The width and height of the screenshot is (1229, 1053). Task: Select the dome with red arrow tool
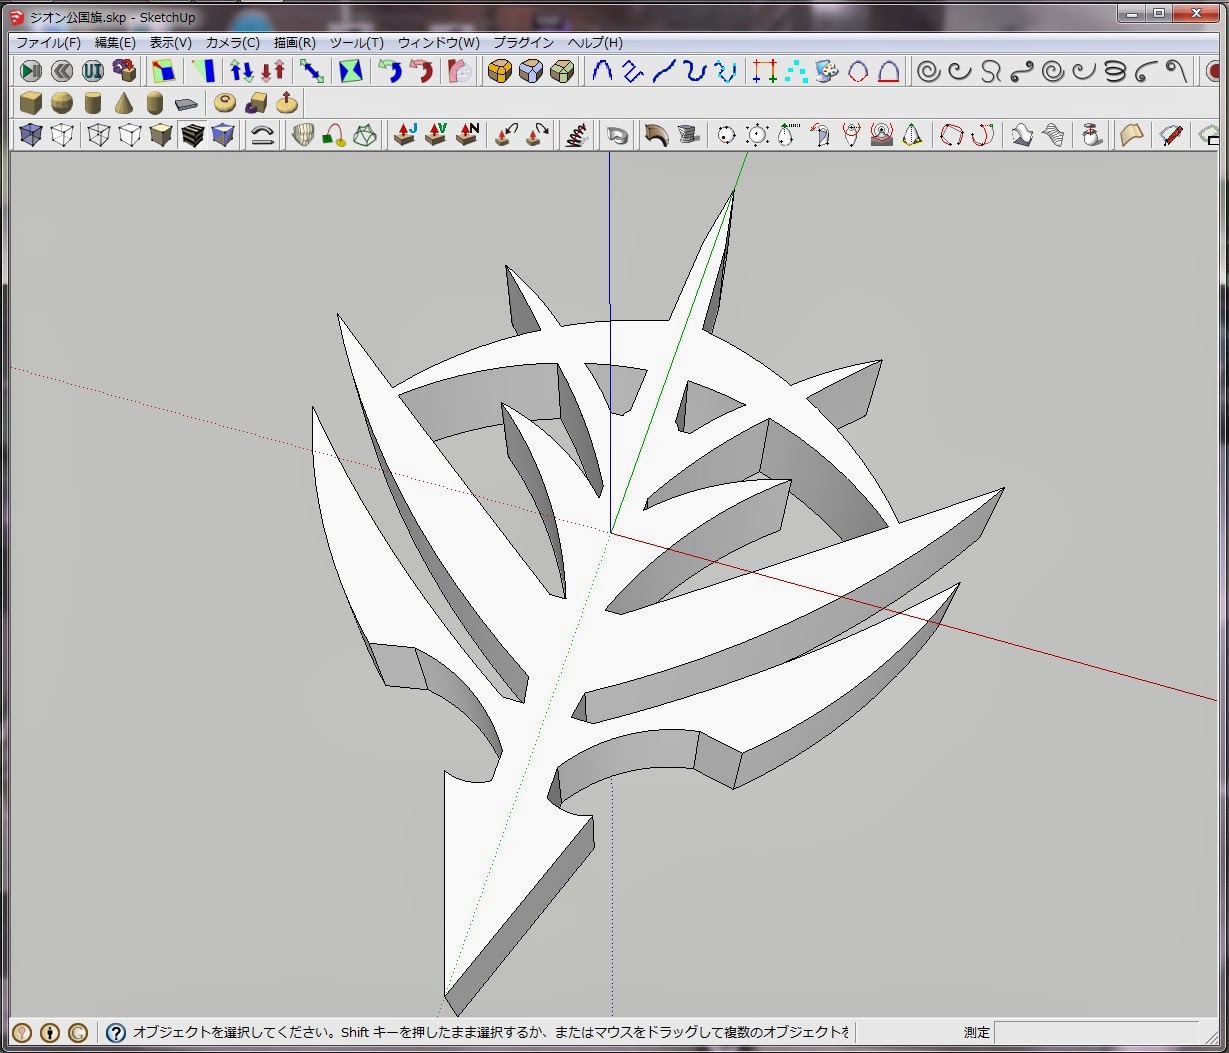click(x=287, y=103)
